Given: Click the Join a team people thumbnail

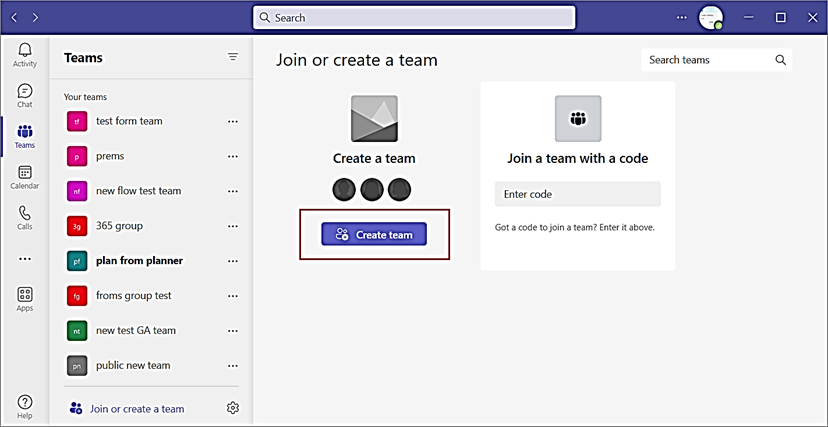Looking at the screenshot, I should 578,119.
